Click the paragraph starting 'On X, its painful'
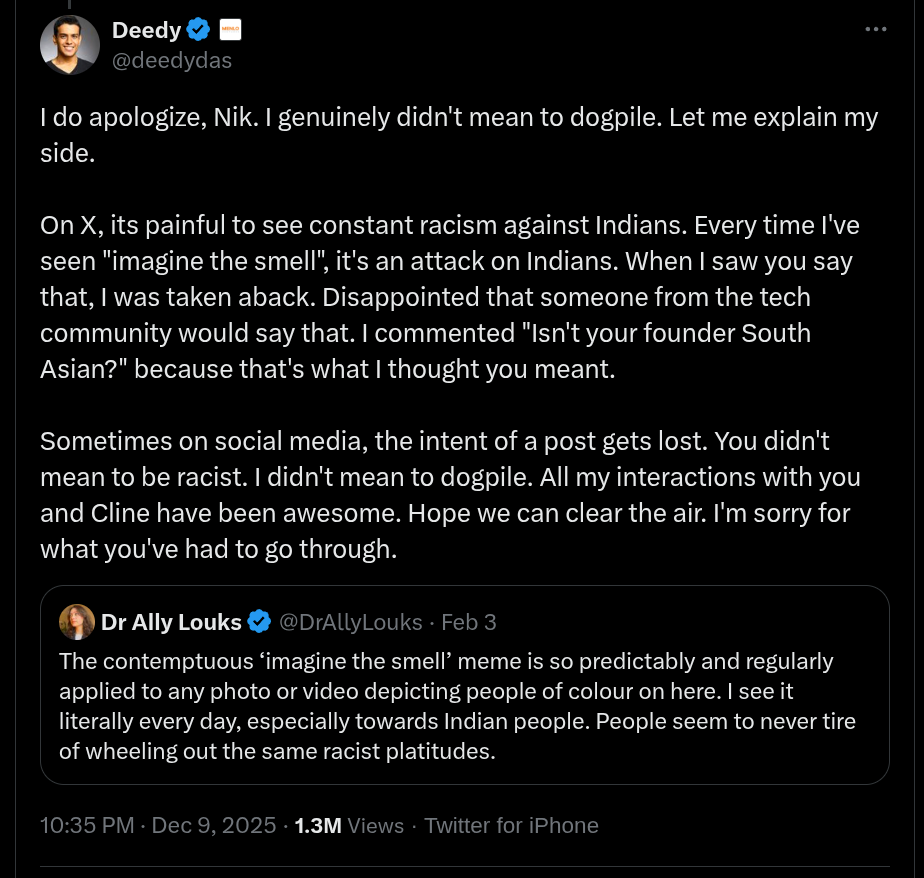This screenshot has height=878, width=924. (x=450, y=297)
